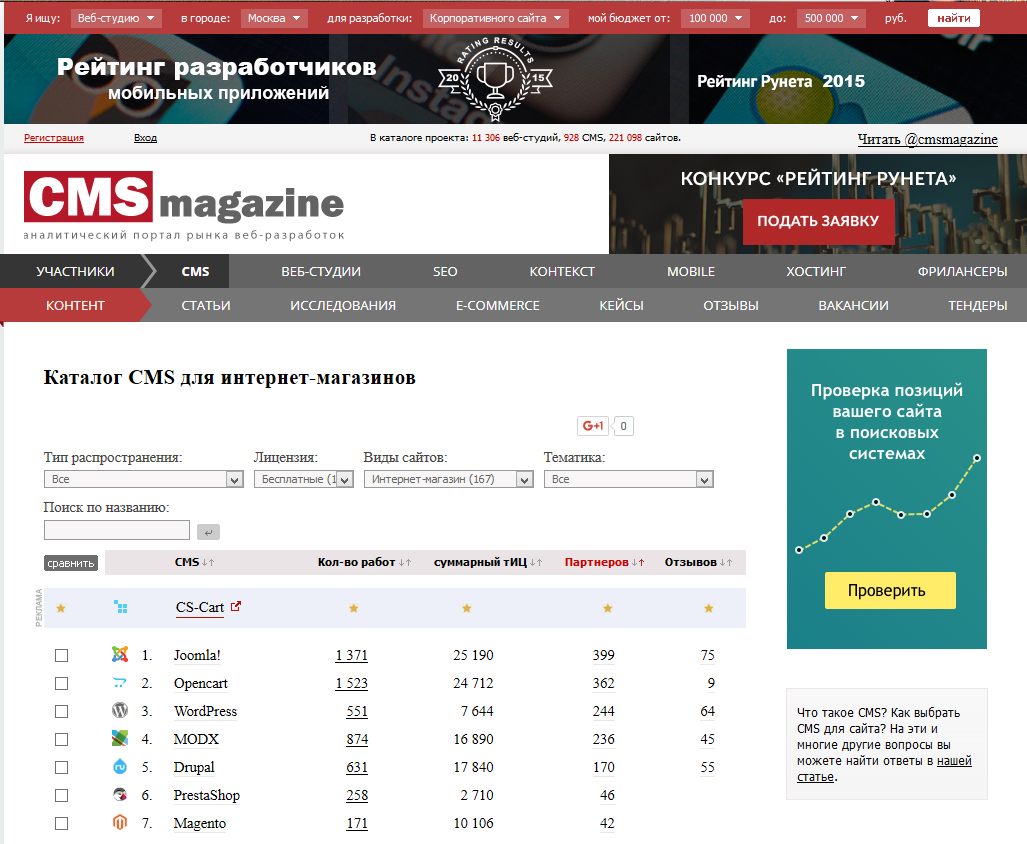Screen dimensions: 1027x844
Task: Open the Тематика dropdown
Action: click(x=629, y=479)
